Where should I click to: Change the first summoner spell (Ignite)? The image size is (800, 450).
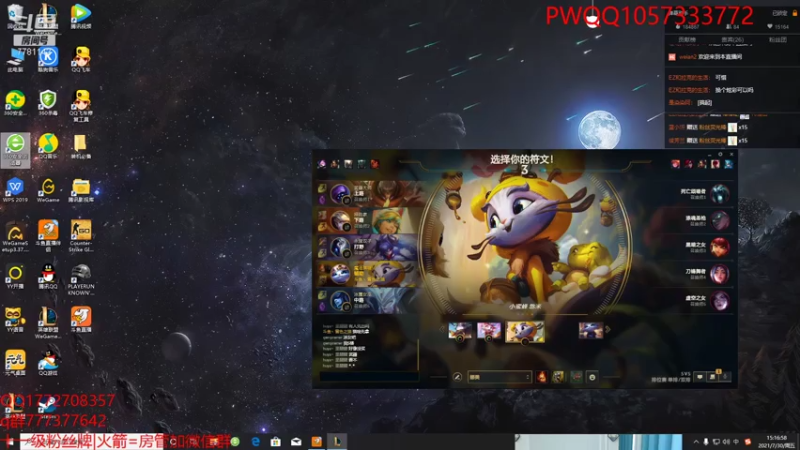pyautogui.click(x=542, y=377)
